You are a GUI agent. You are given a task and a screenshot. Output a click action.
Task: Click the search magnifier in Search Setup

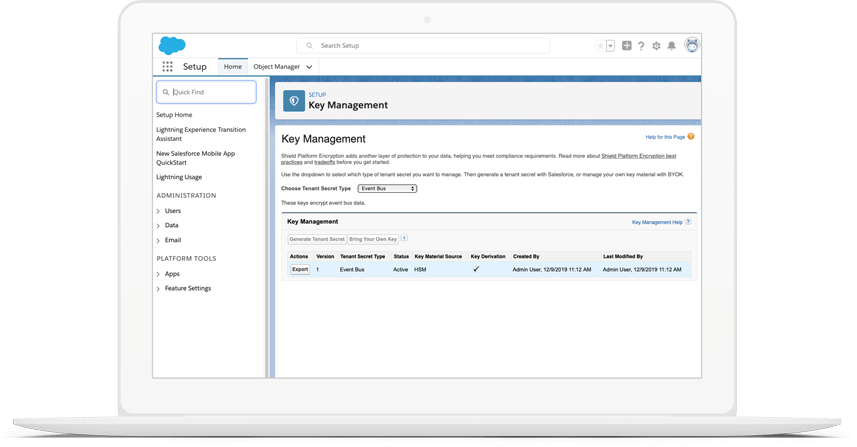(309, 46)
